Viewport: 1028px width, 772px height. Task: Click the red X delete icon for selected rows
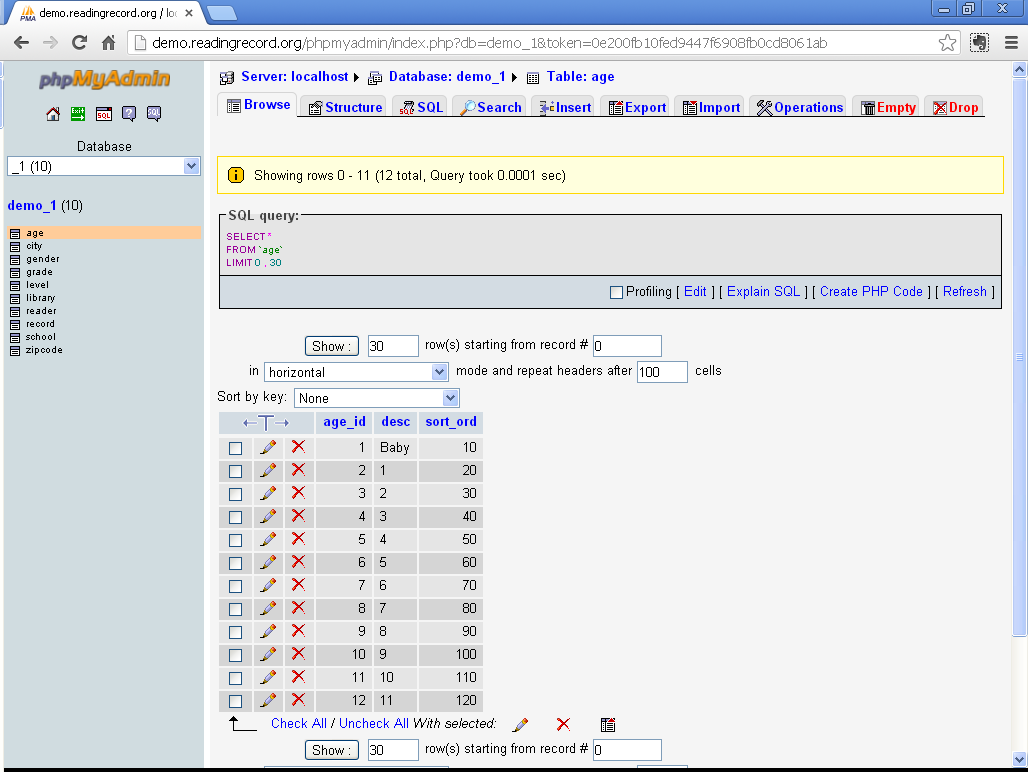563,724
